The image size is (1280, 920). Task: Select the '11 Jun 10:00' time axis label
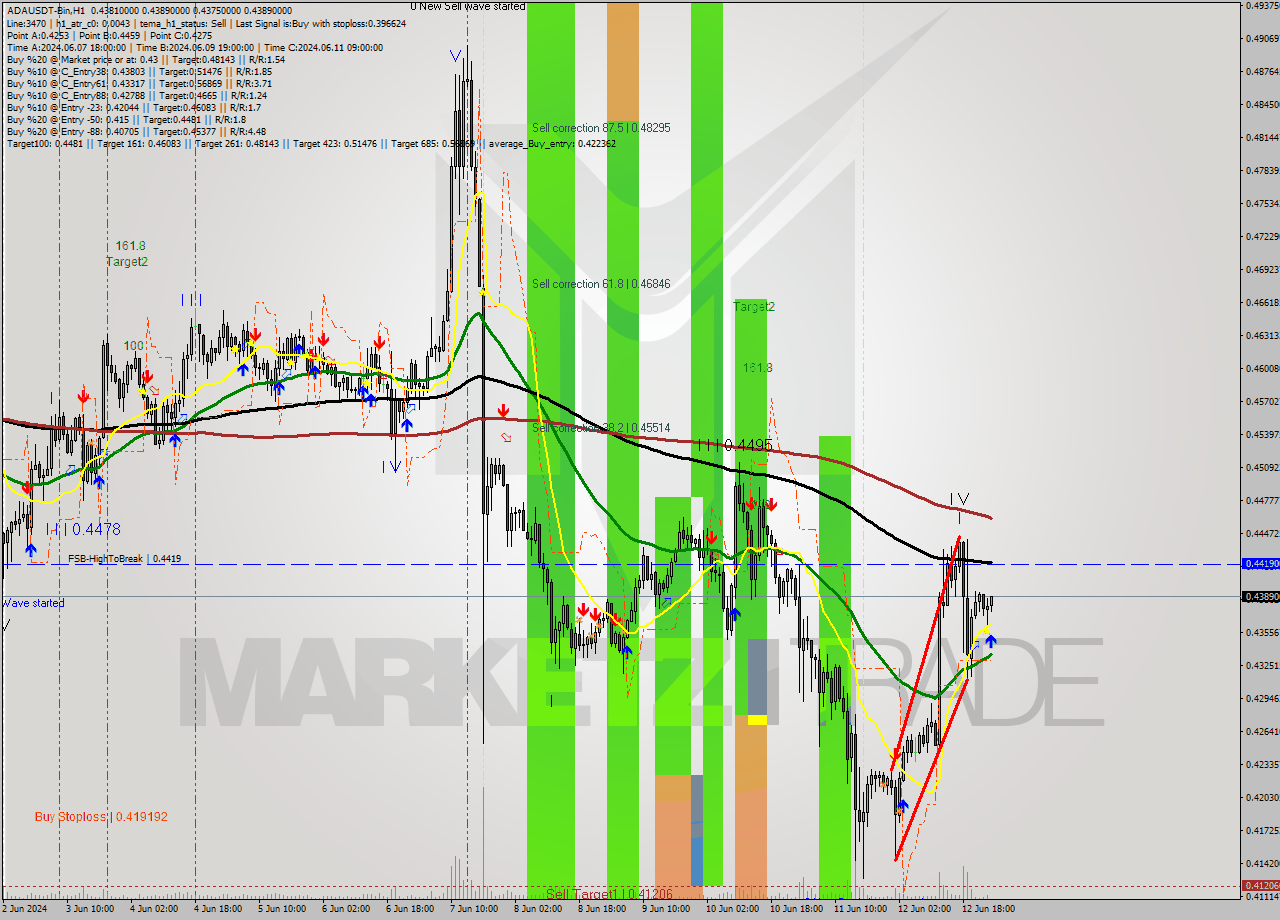click(860, 909)
